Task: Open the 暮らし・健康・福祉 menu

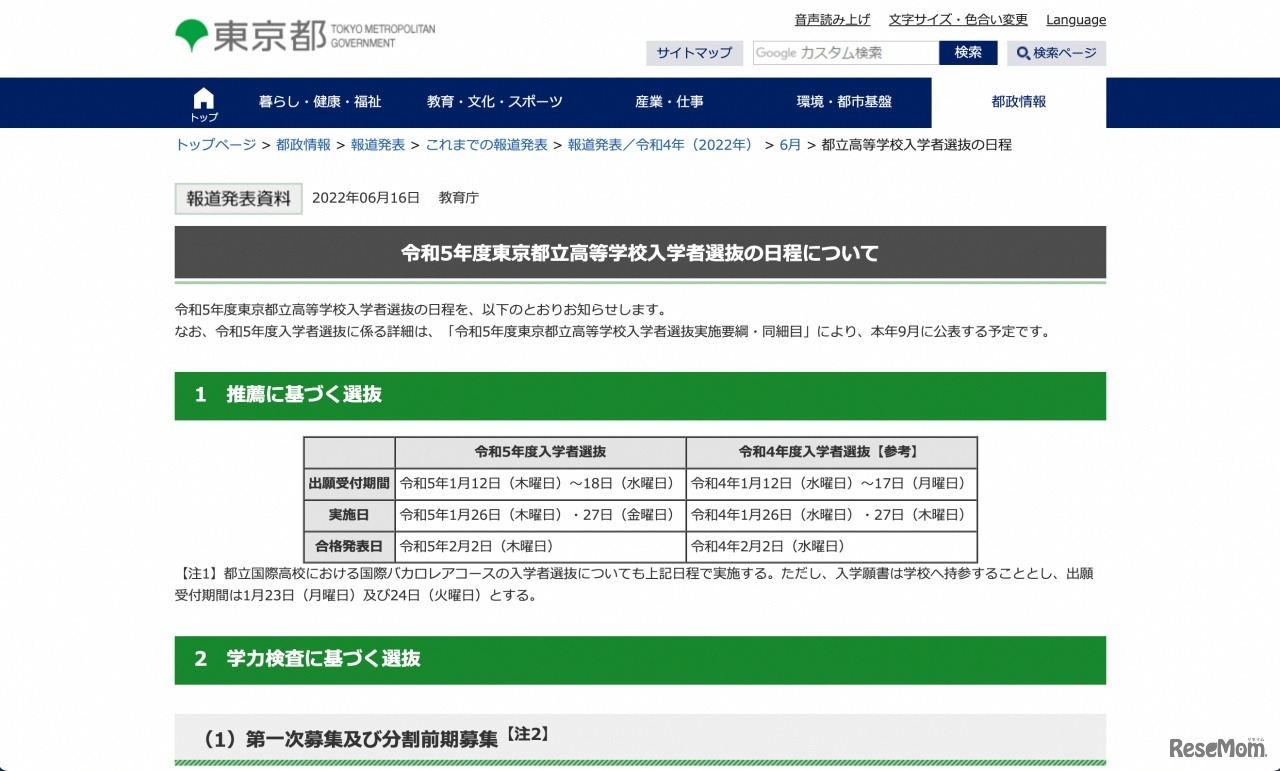Action: tap(320, 102)
